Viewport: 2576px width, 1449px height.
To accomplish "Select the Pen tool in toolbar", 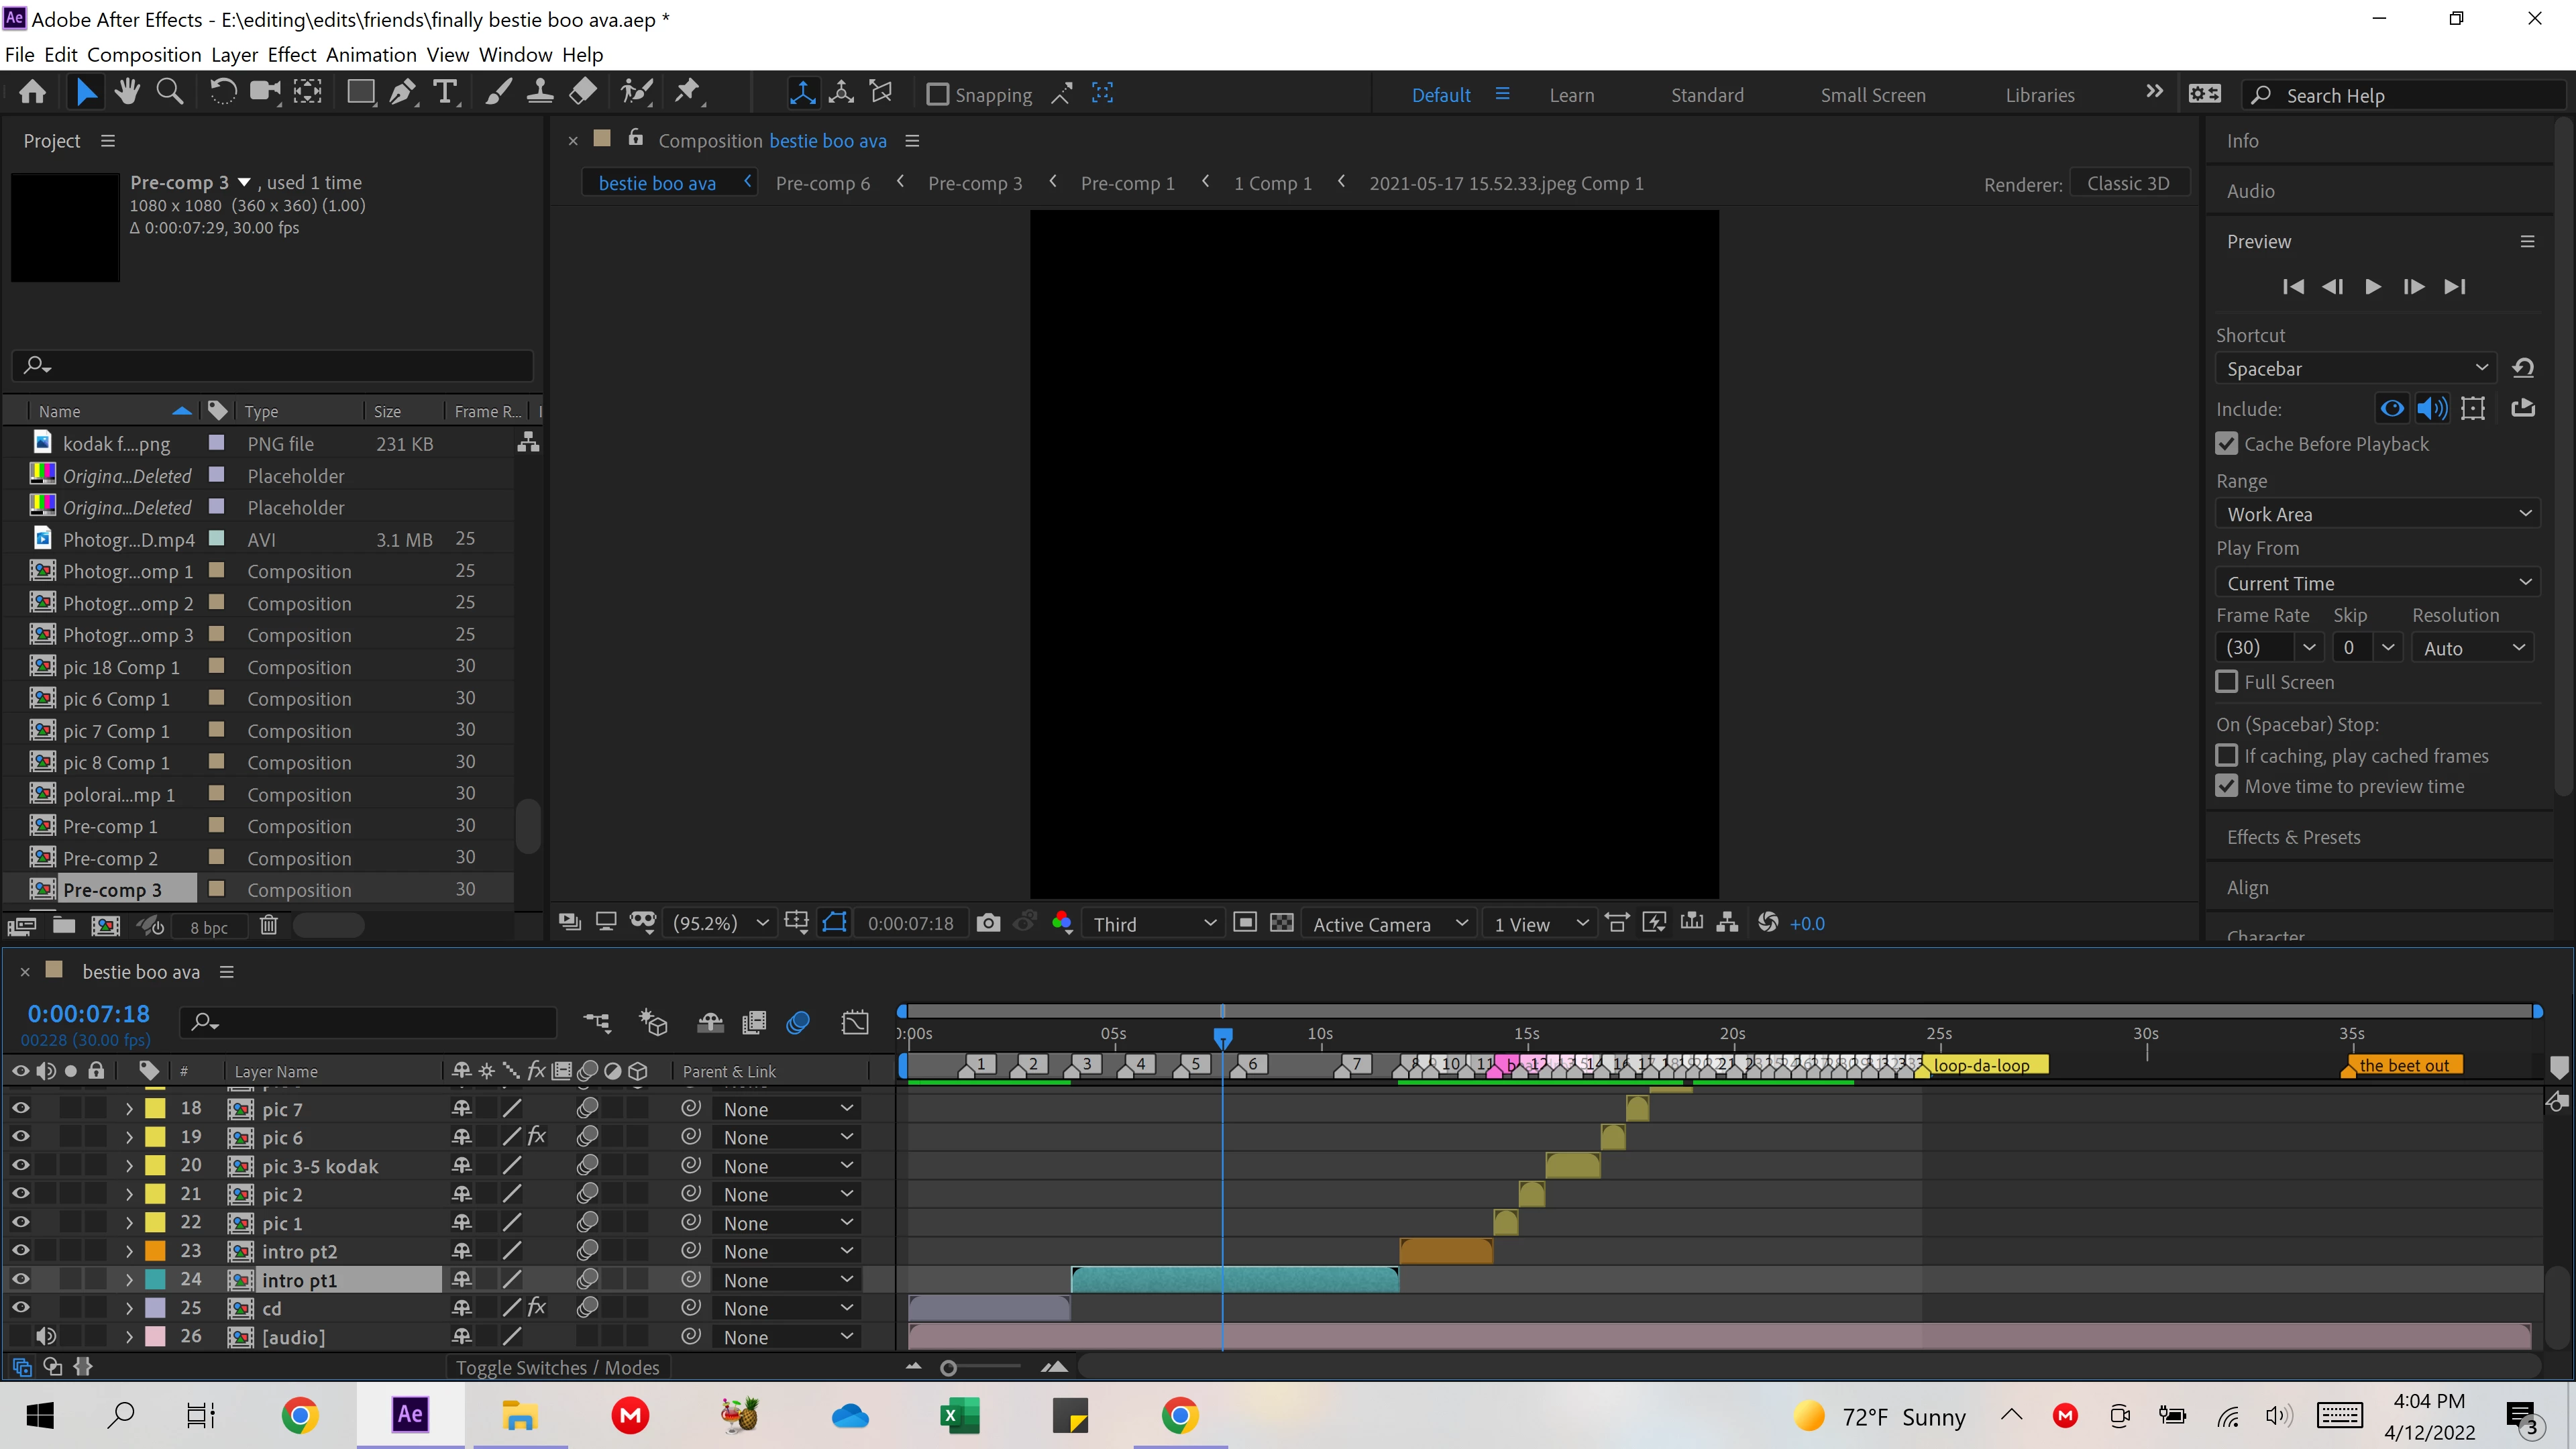I will (x=402, y=93).
